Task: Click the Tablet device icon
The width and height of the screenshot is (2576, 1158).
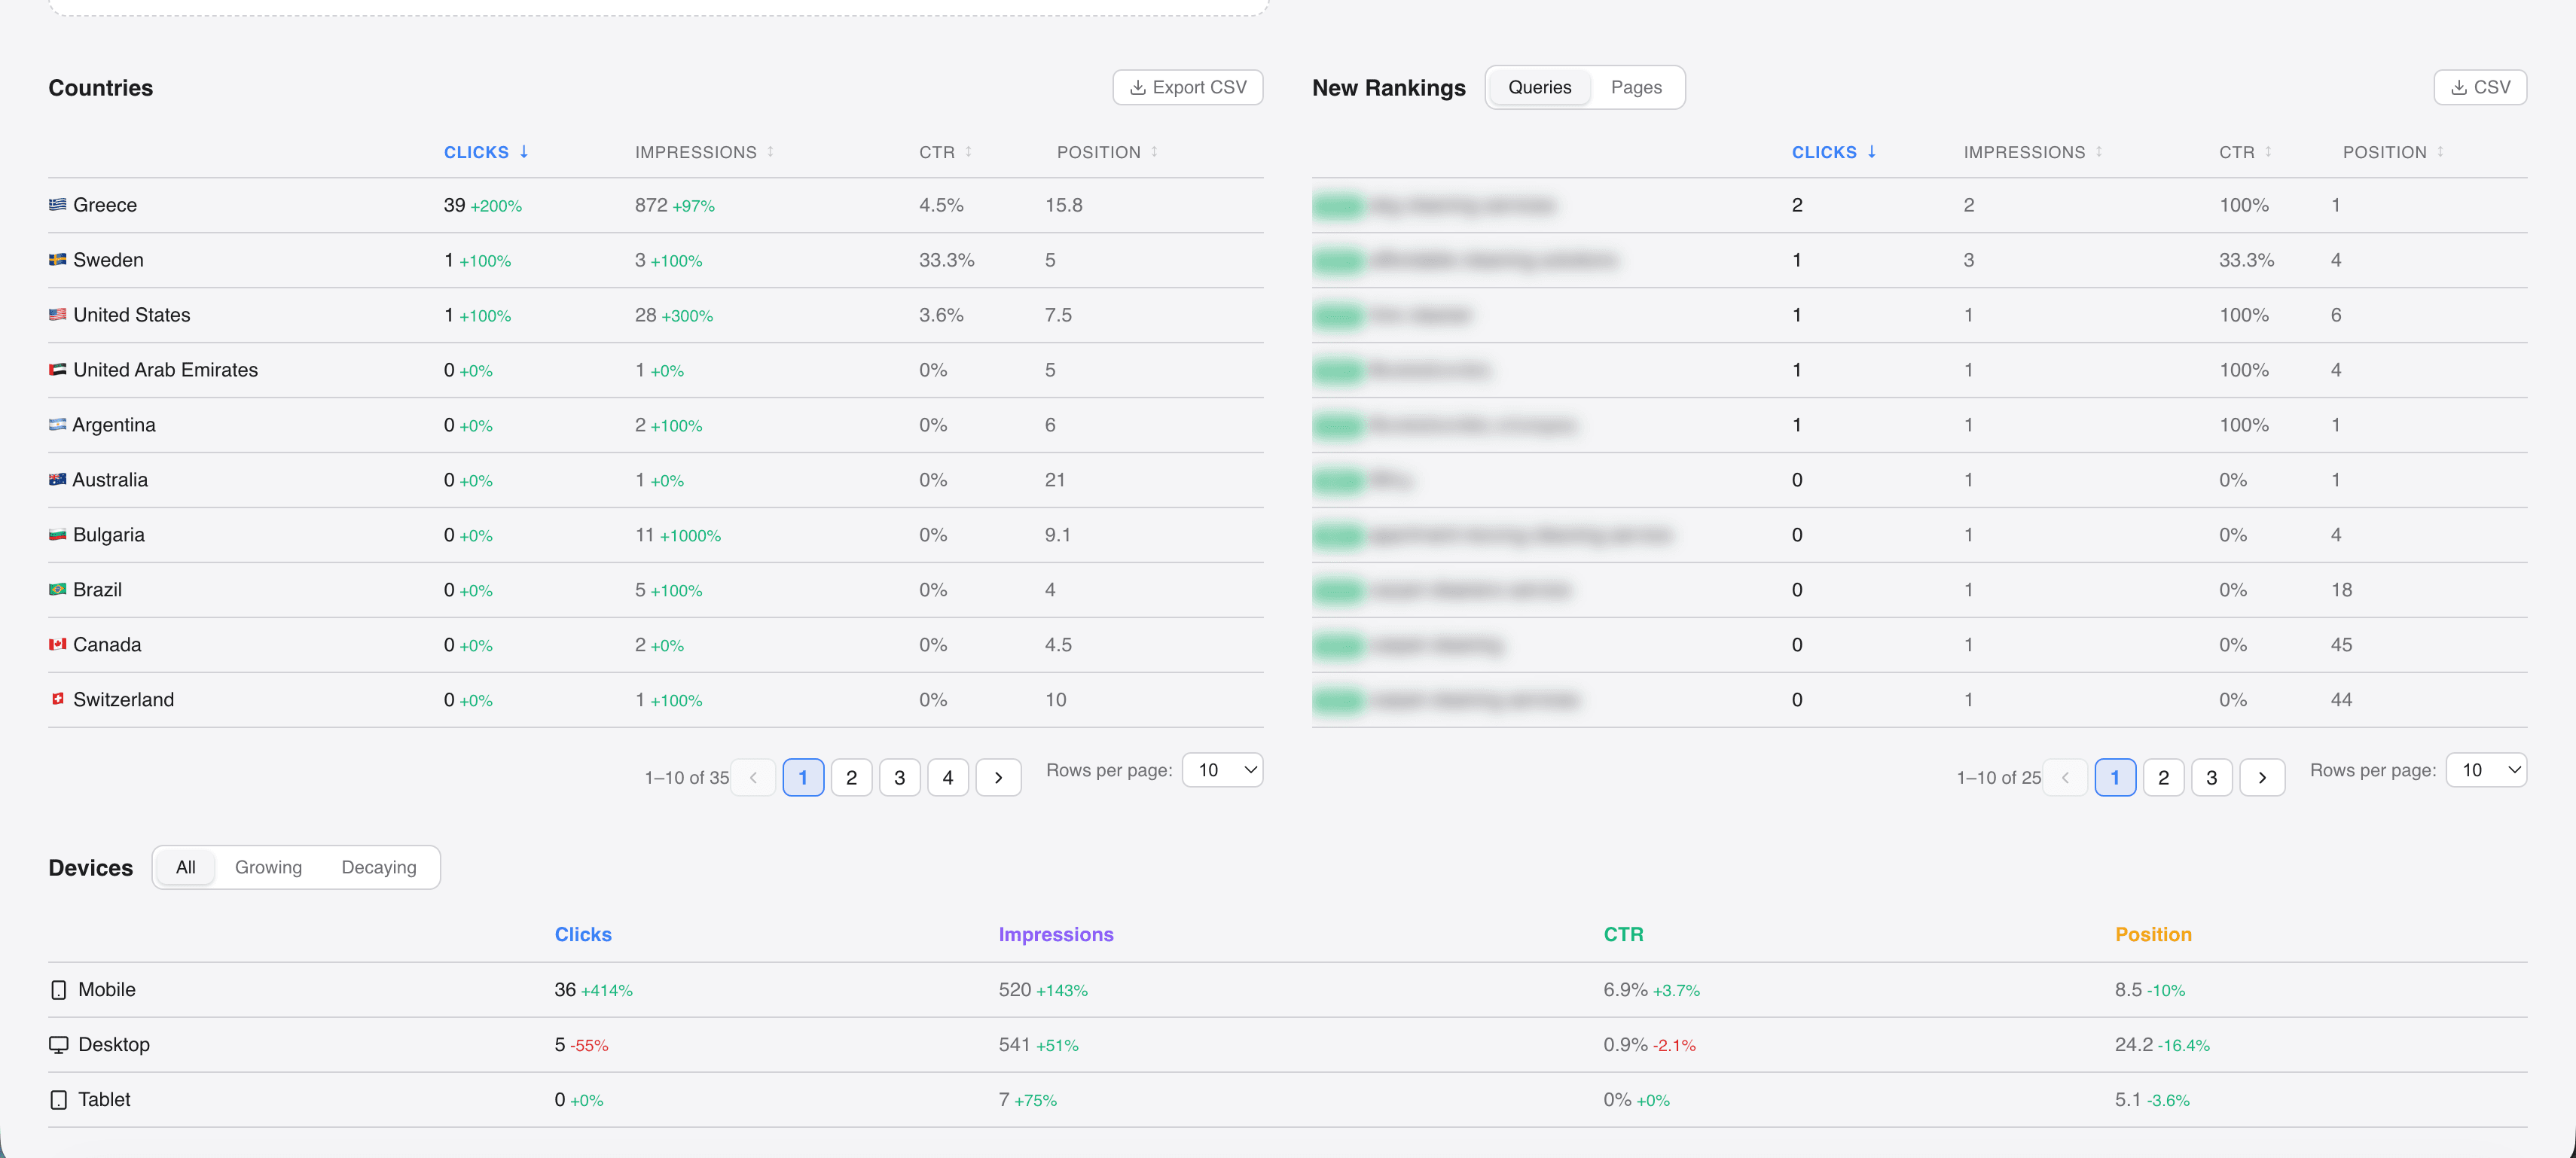Action: click(59, 1100)
